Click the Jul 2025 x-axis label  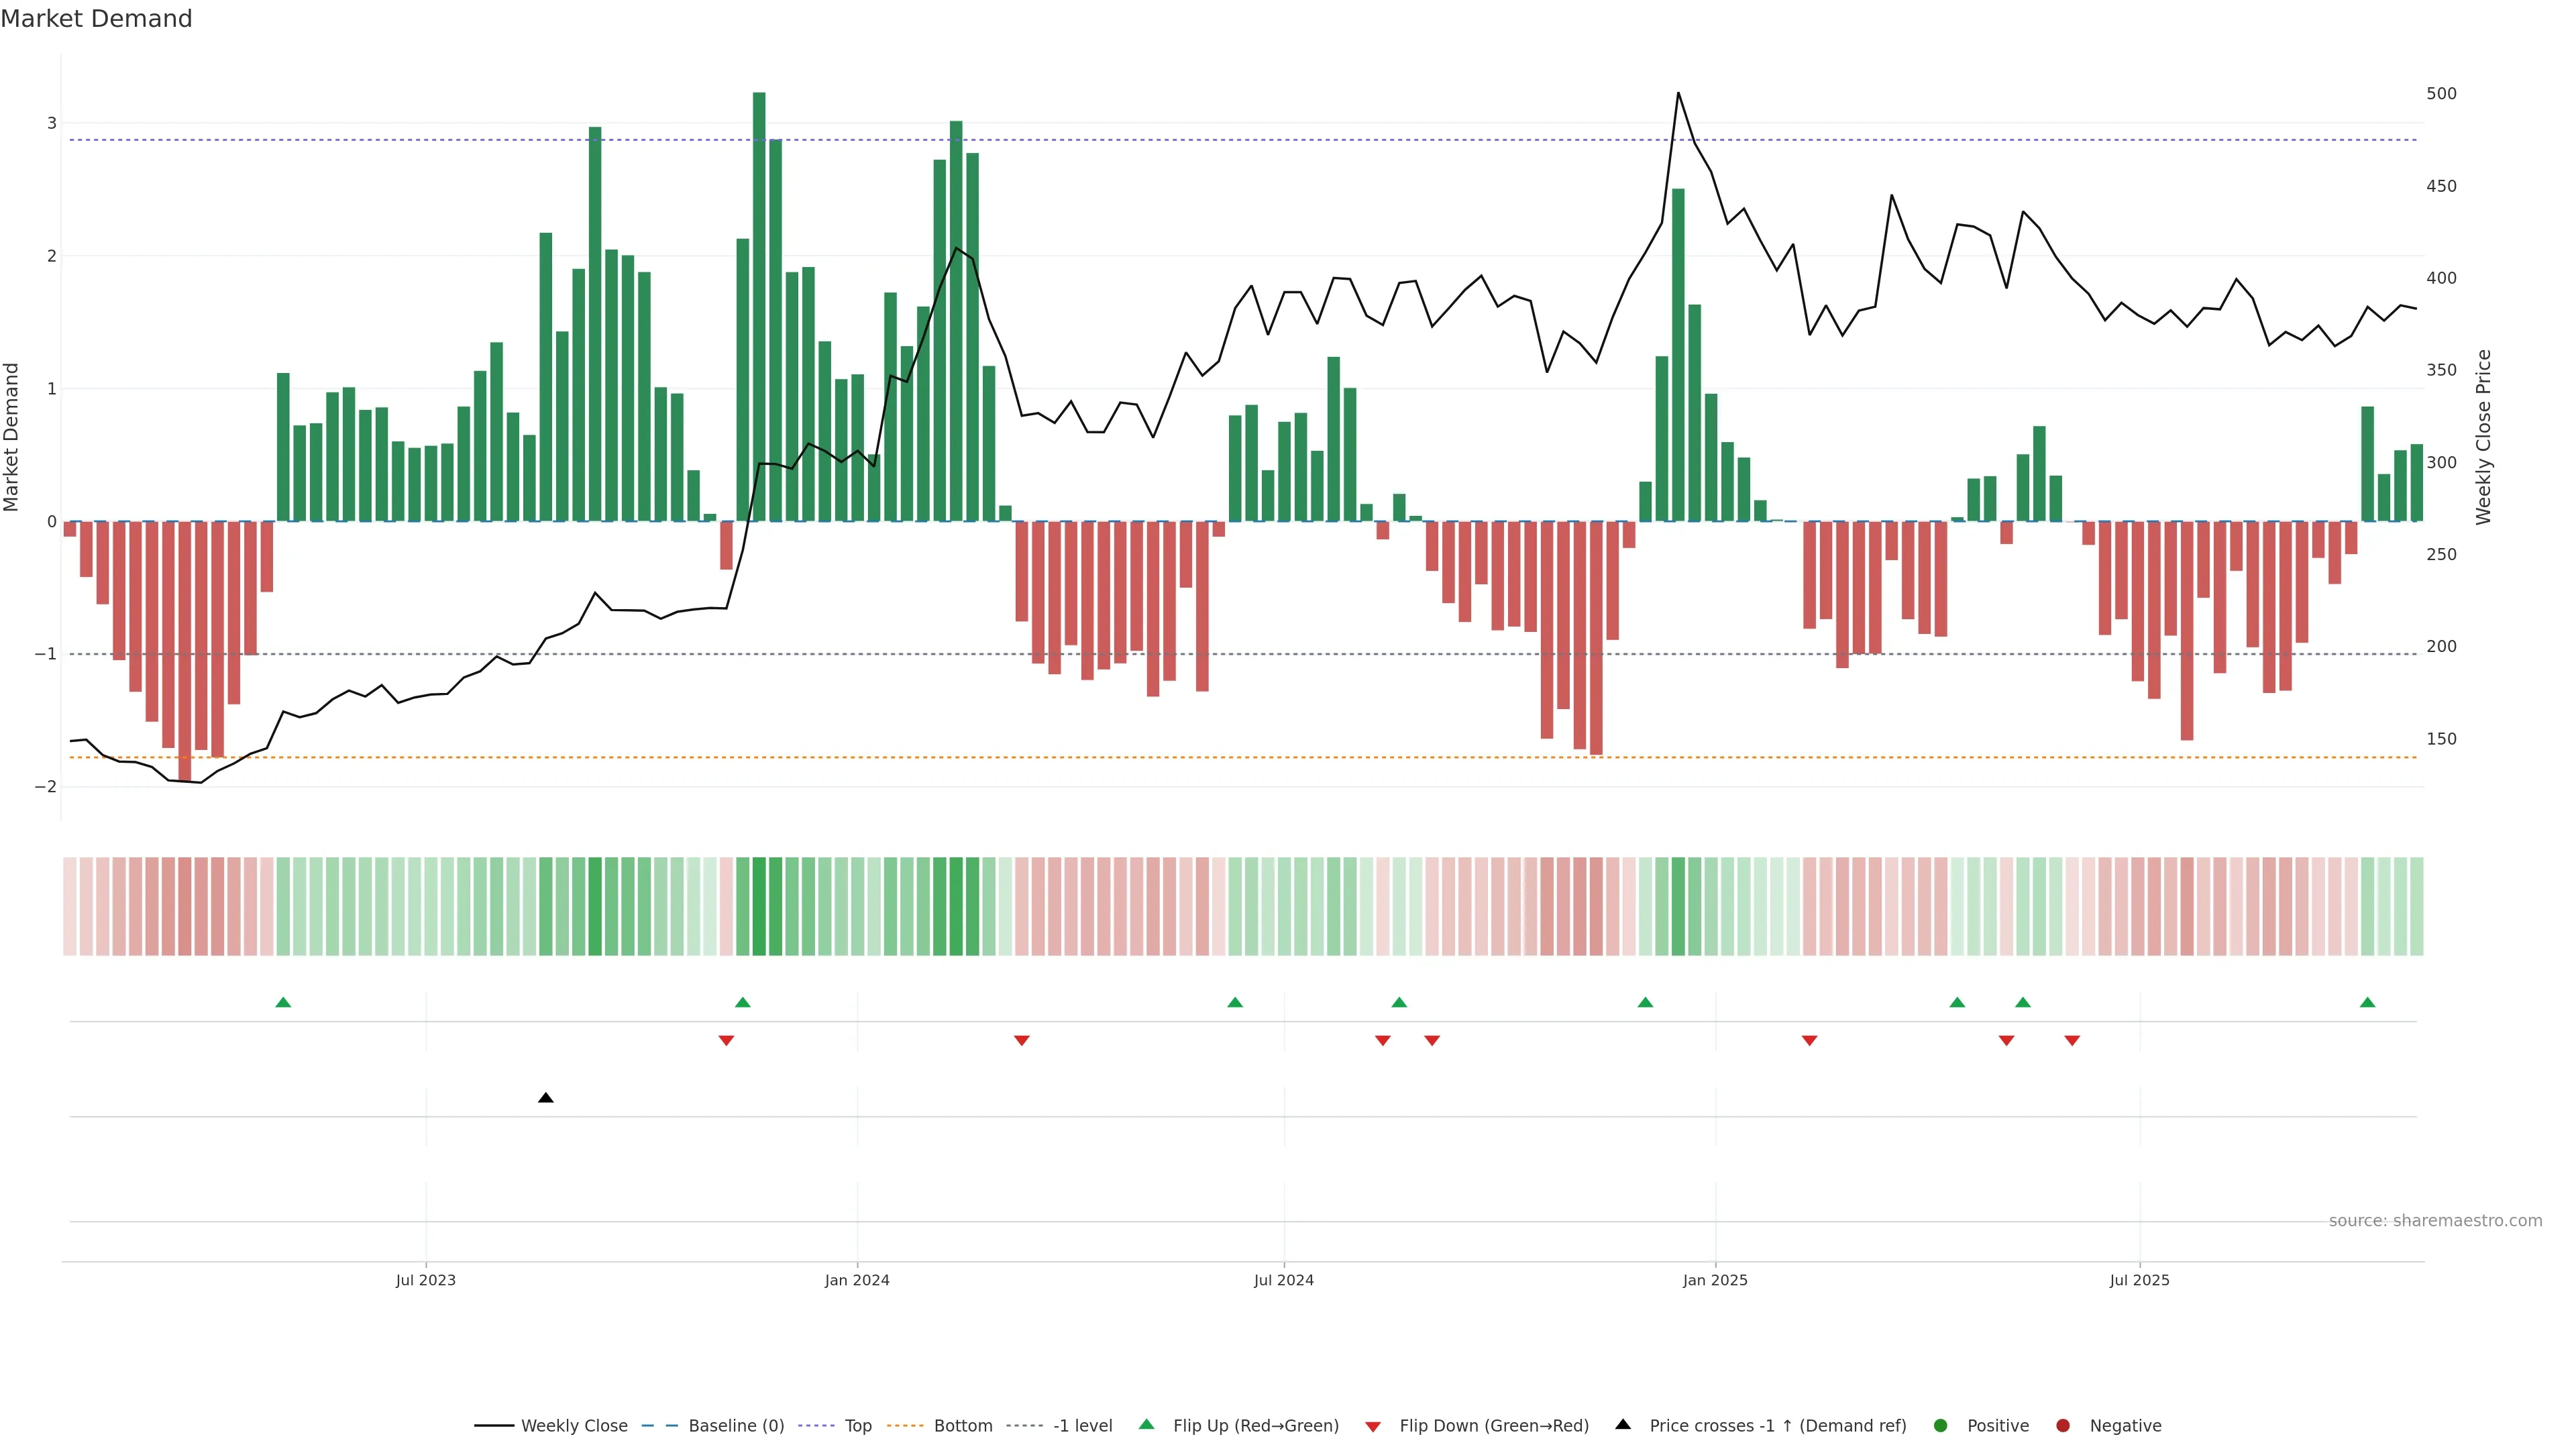tap(2139, 1281)
